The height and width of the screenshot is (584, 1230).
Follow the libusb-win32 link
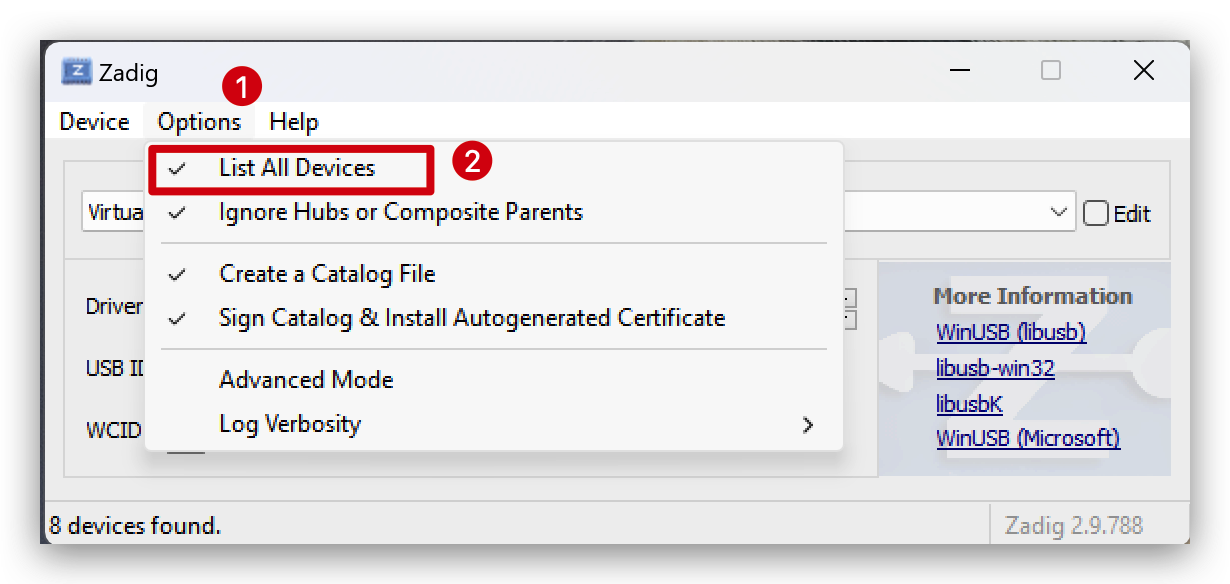995,368
